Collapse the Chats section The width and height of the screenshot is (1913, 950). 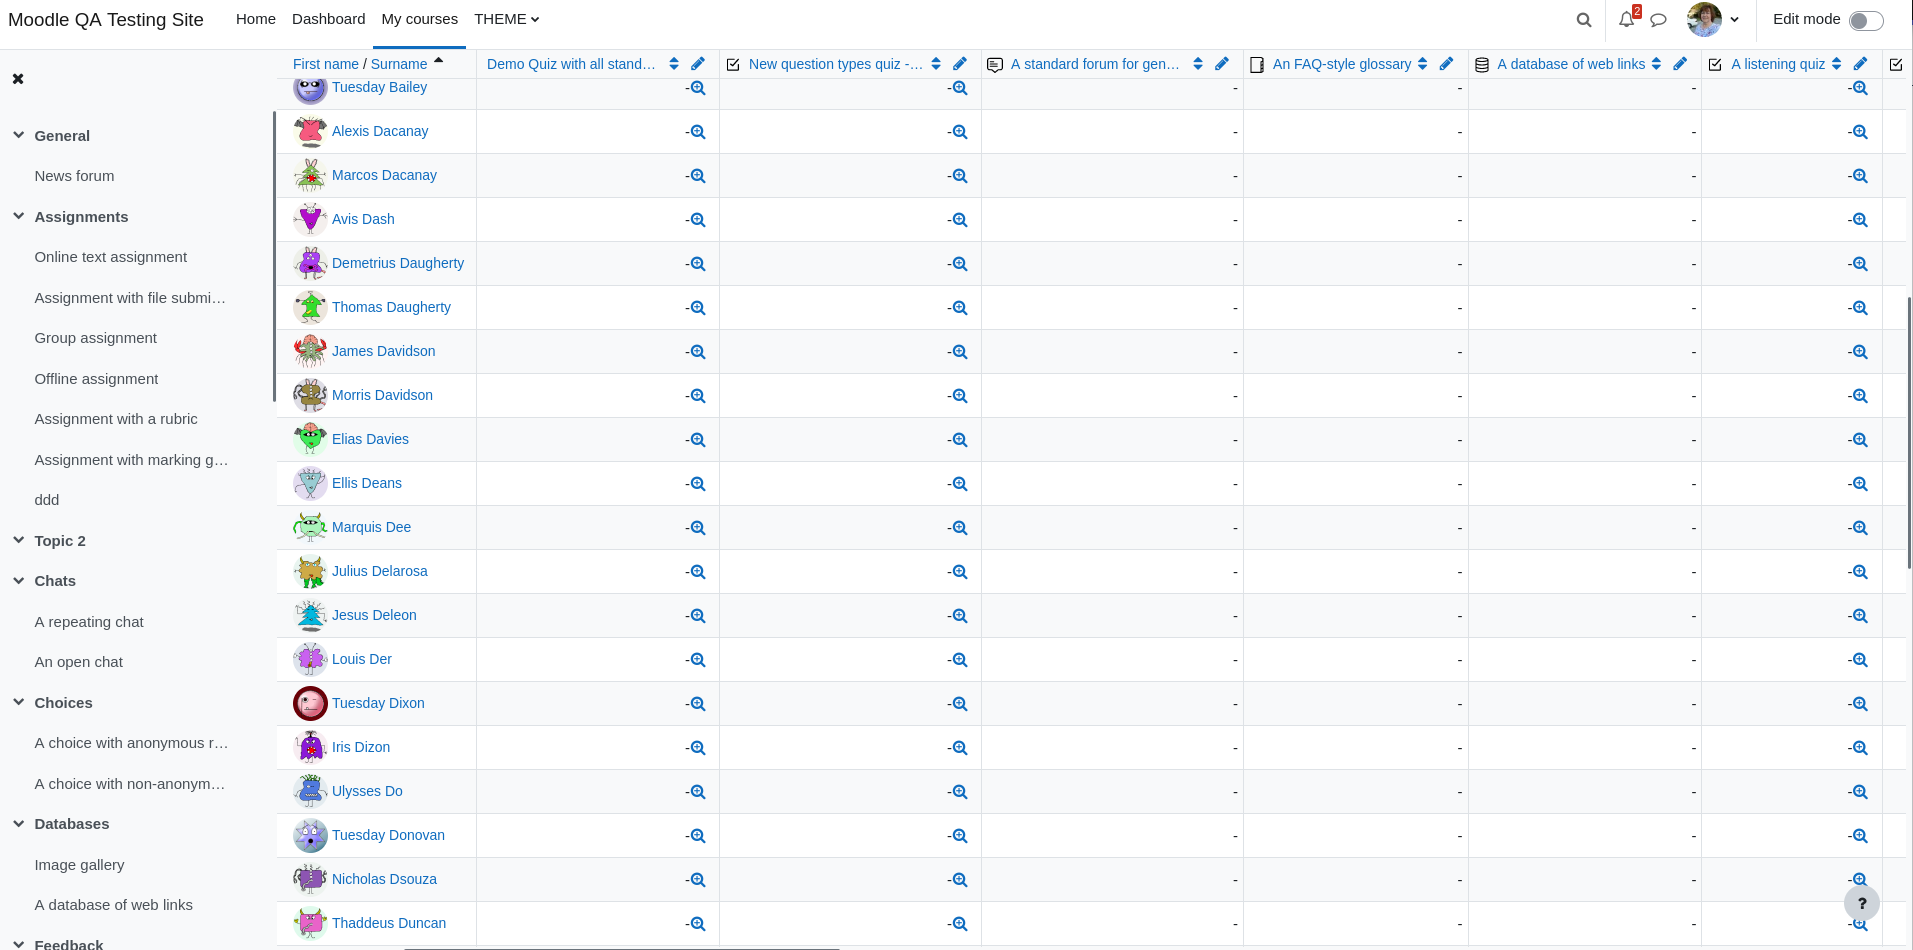point(18,580)
